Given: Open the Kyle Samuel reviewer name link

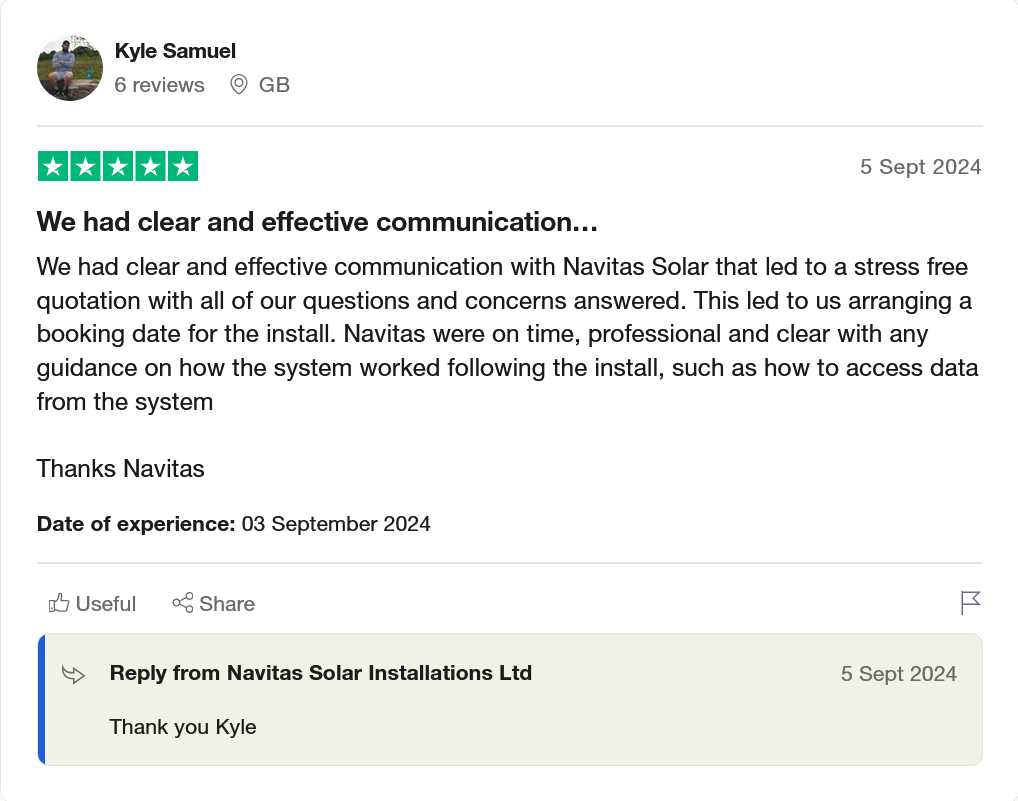Looking at the screenshot, I should pyautogui.click(x=175, y=50).
